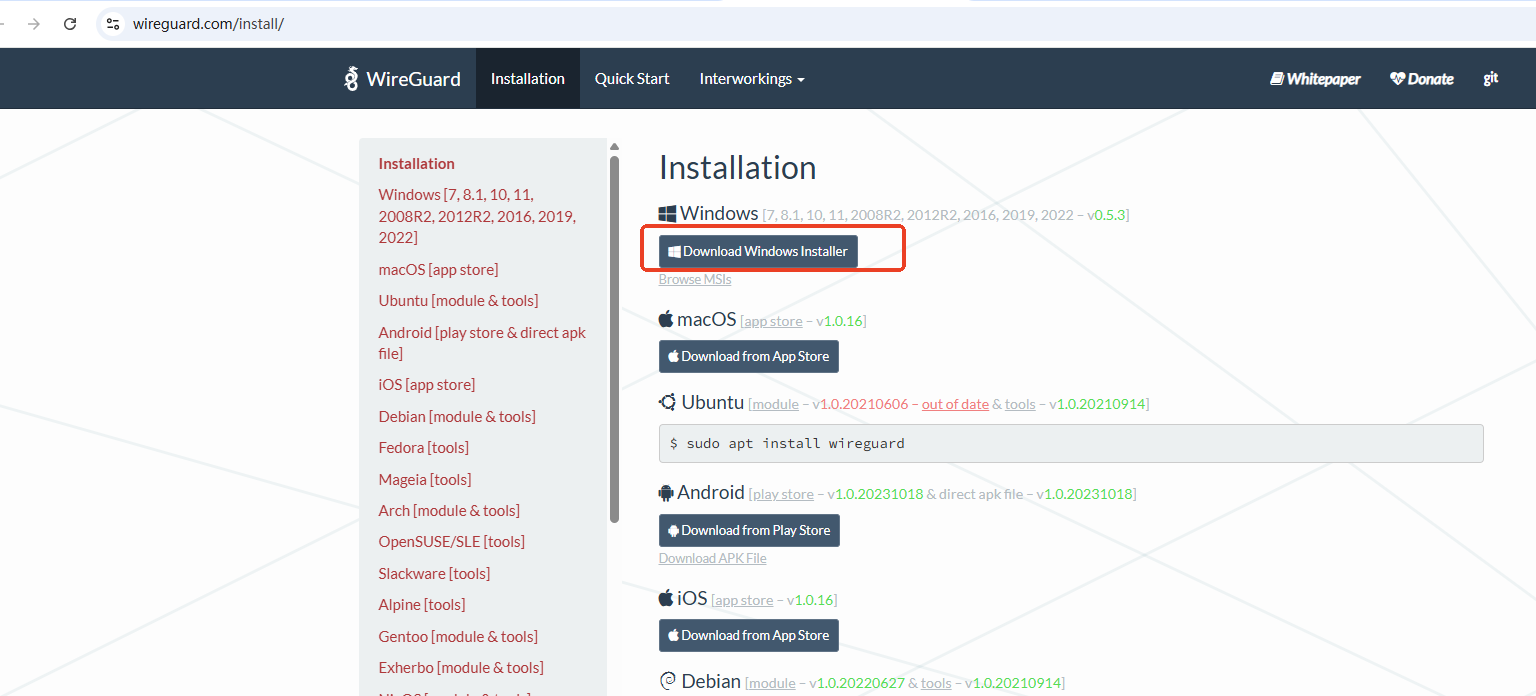Click the v0.5.3 Windows version text
This screenshot has height=696, width=1536.
tap(1107, 216)
